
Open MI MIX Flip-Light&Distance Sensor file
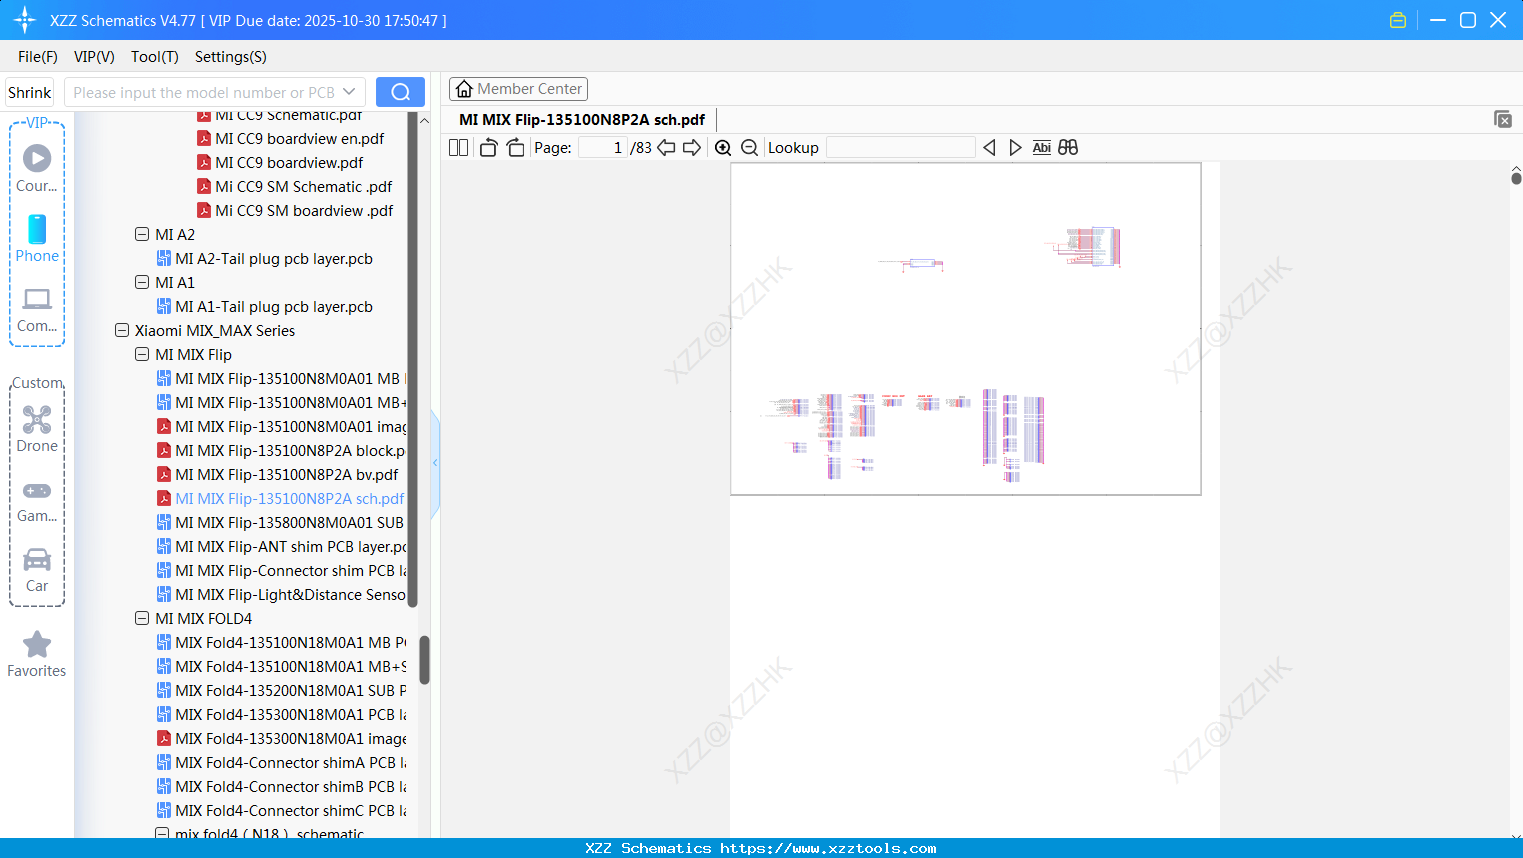tap(281, 594)
